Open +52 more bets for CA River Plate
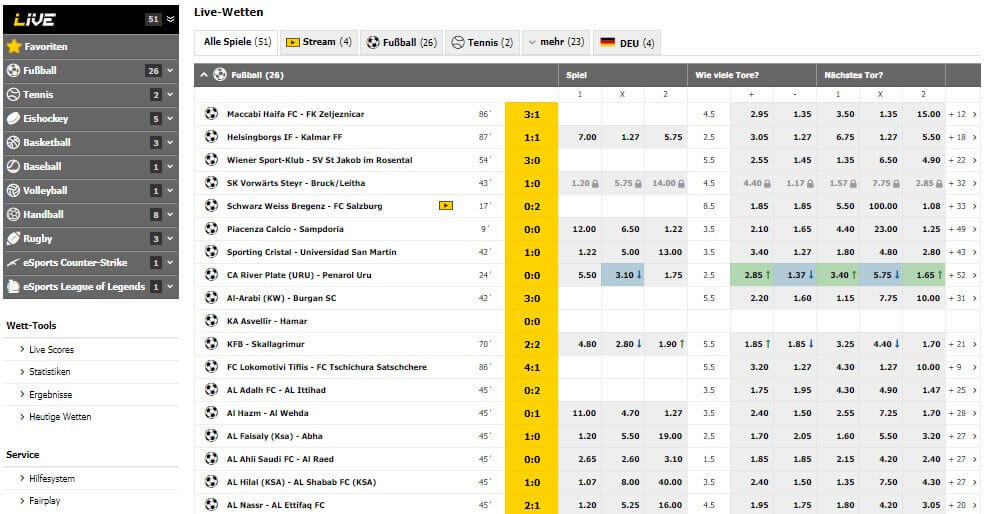This screenshot has width=986, height=514. pyautogui.click(x=962, y=275)
